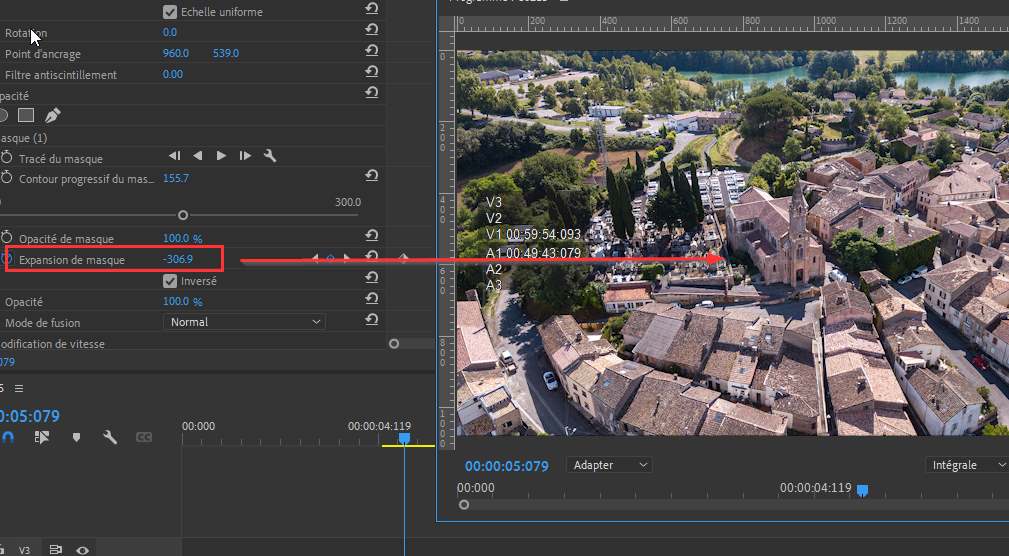Track the selected mask backward
The height and width of the screenshot is (556, 1009).
click(198, 156)
